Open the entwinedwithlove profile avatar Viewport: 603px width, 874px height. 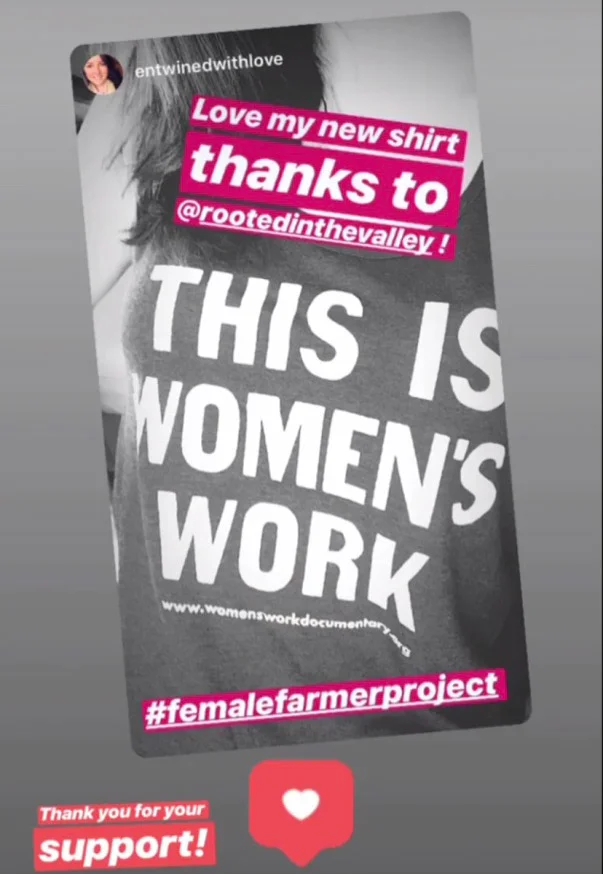point(103,74)
